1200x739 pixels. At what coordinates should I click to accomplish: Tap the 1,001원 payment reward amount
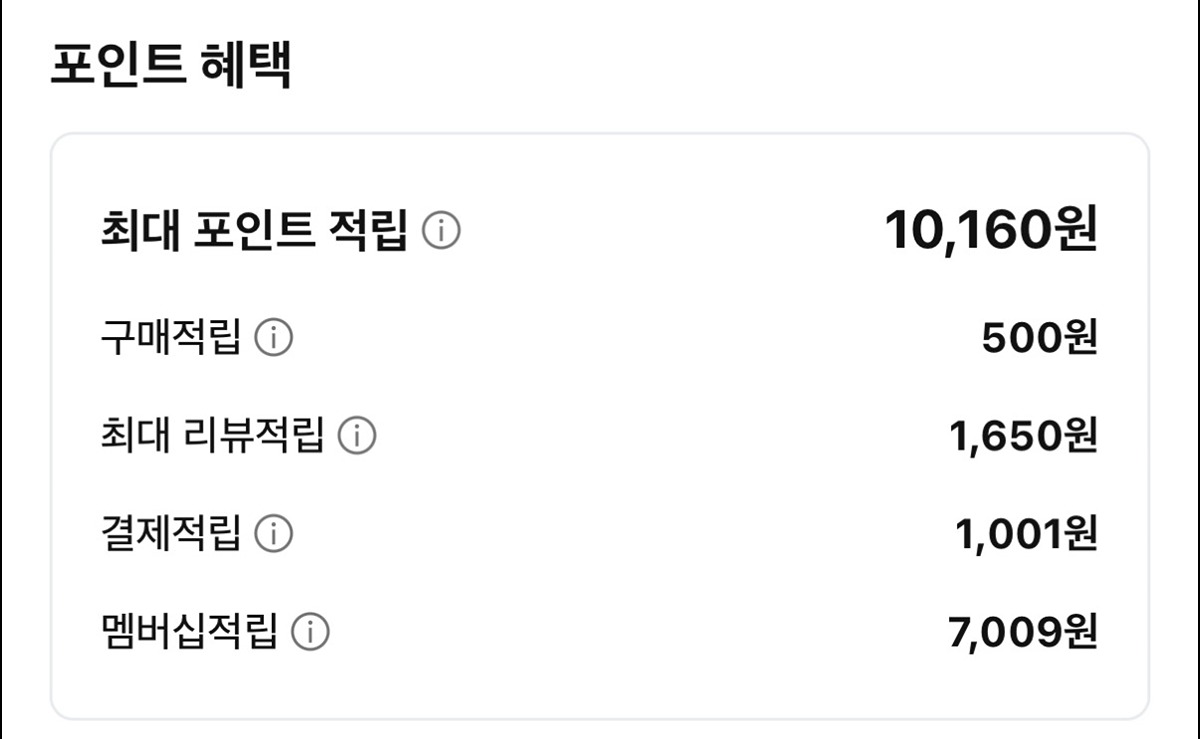click(x=1026, y=534)
